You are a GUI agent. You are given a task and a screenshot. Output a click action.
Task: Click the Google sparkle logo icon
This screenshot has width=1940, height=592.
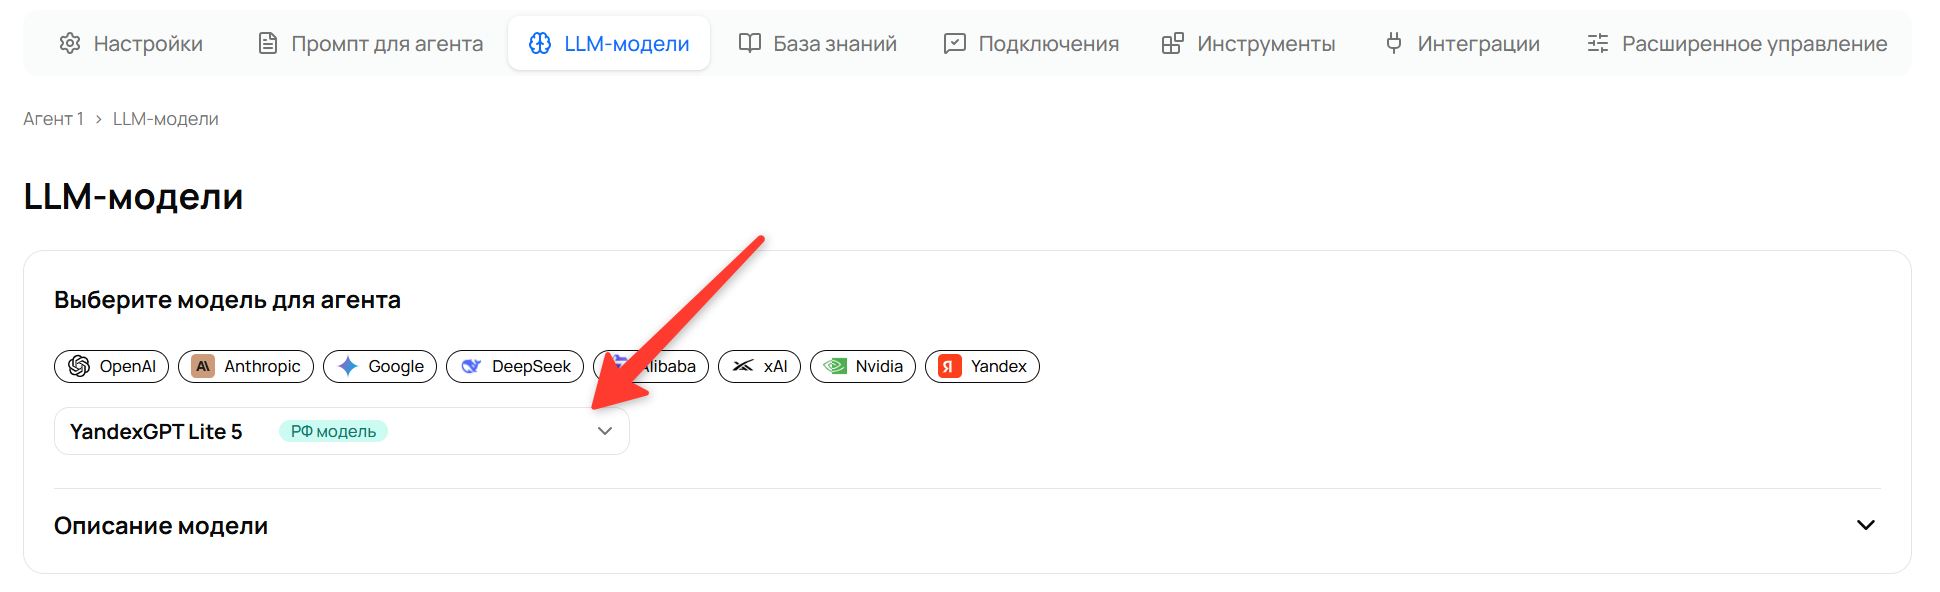point(348,366)
